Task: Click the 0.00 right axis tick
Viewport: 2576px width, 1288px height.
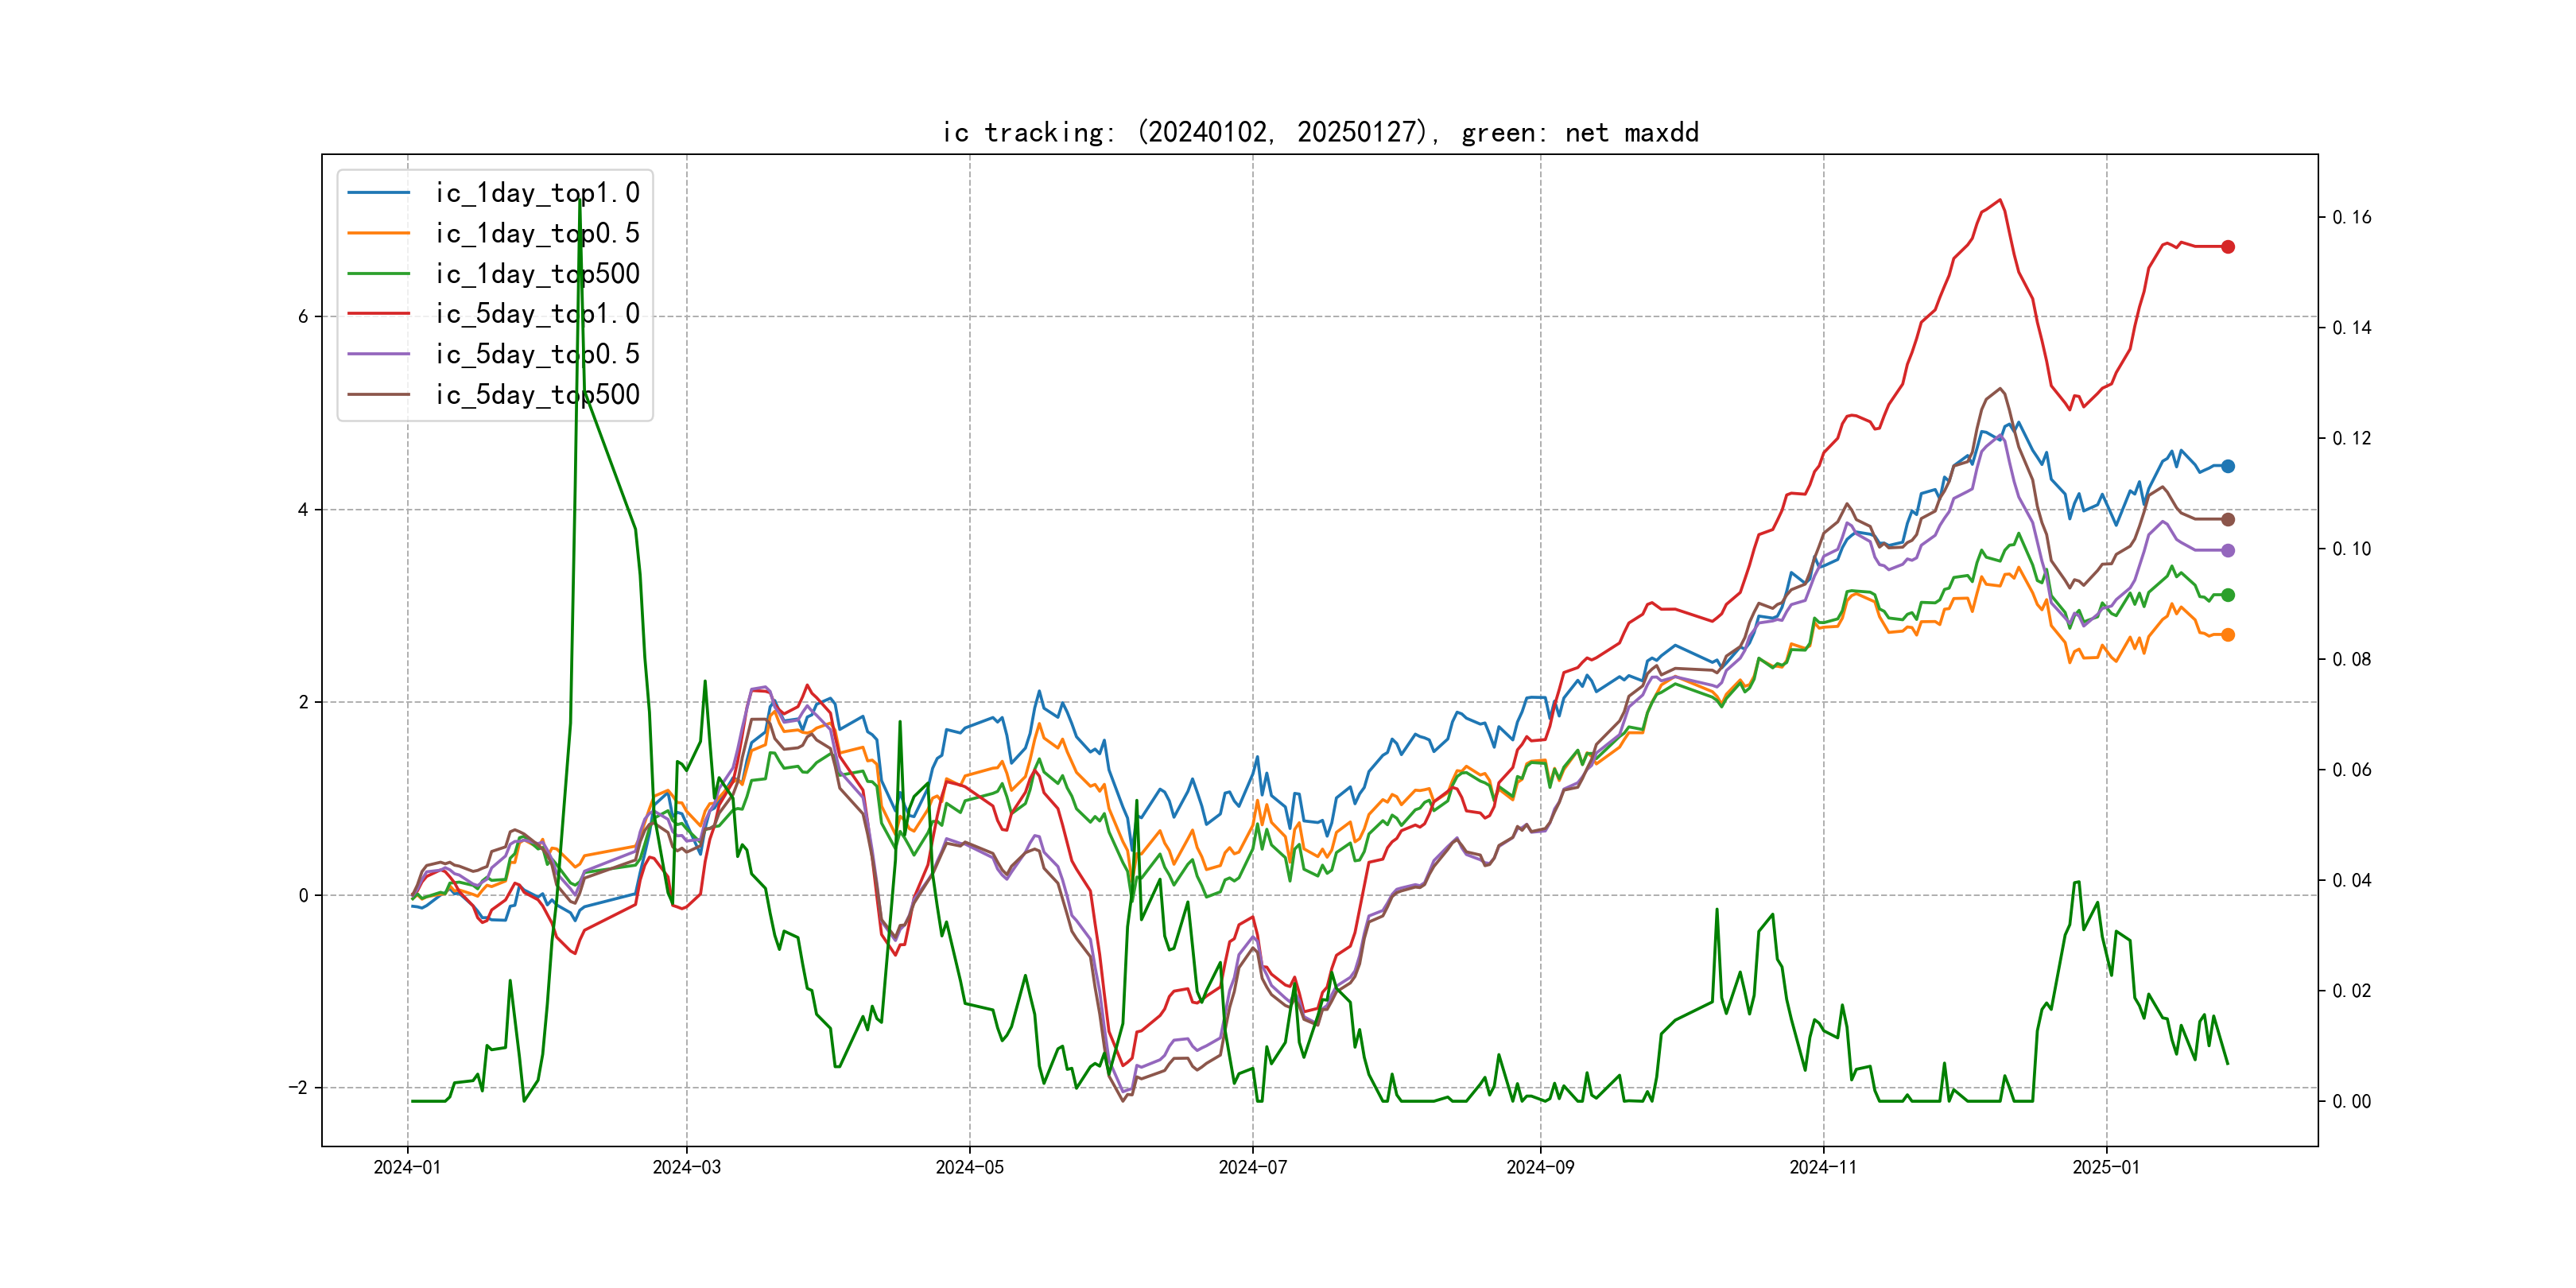Action: click(x=2351, y=1102)
